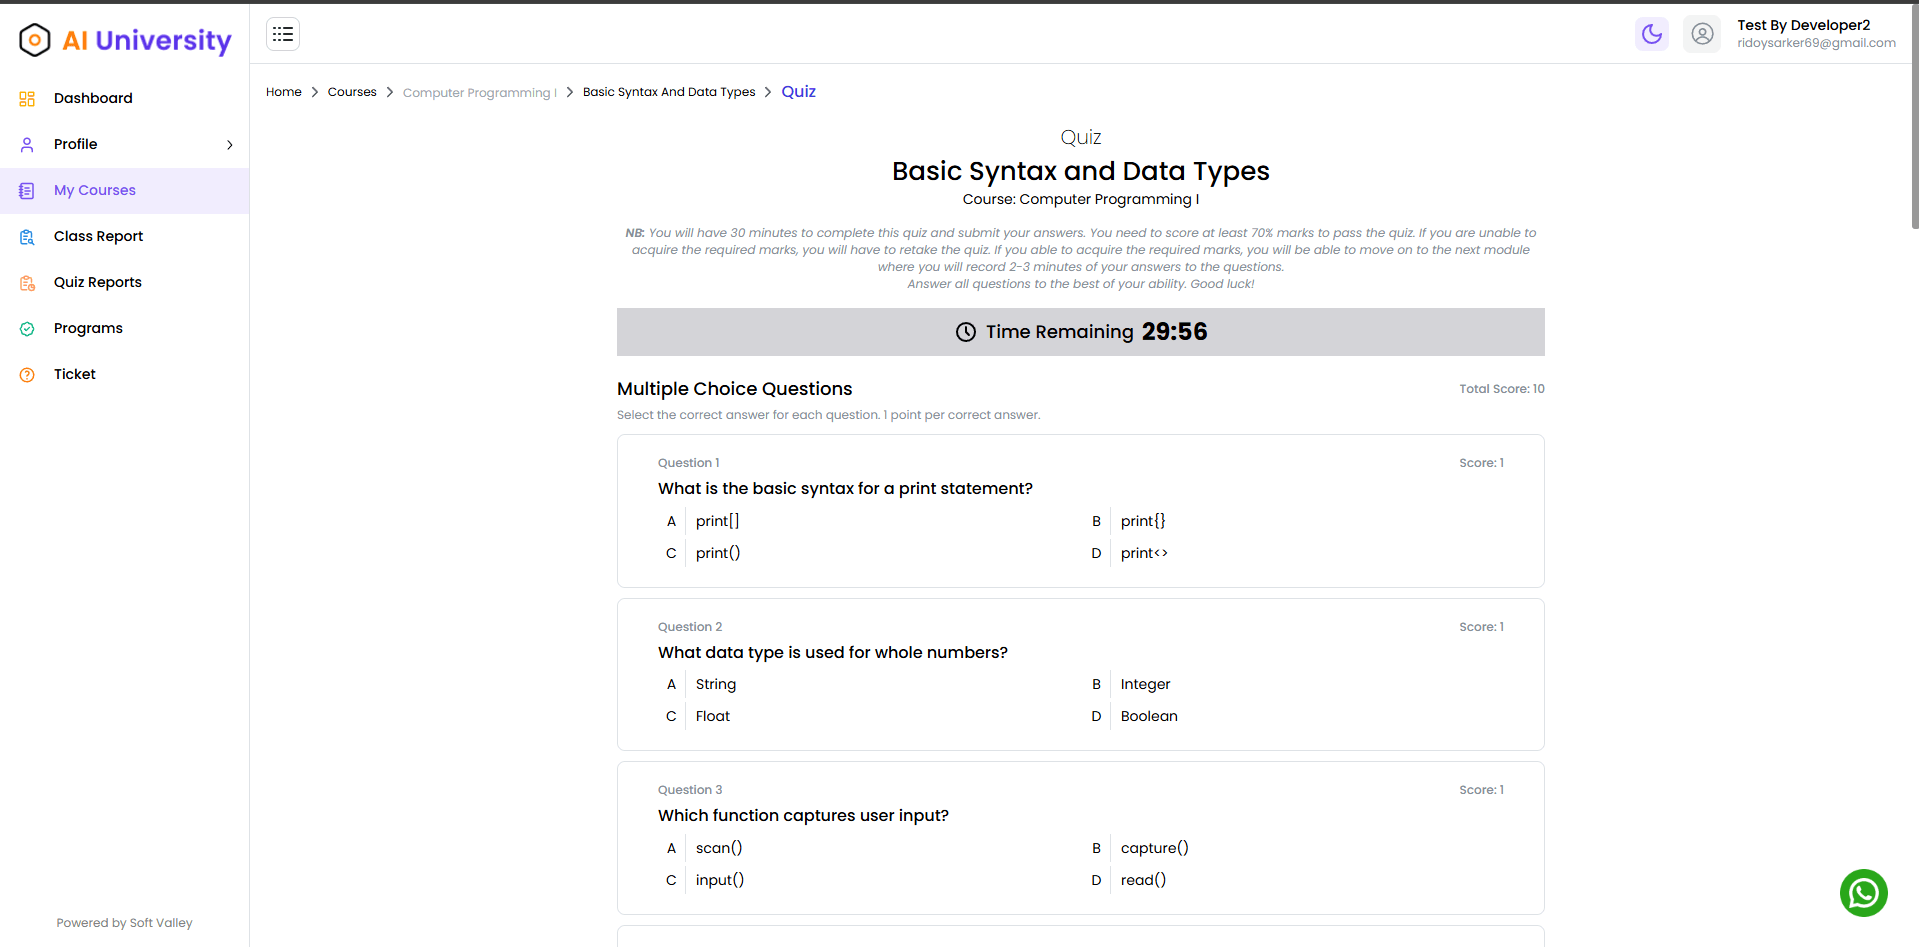The width and height of the screenshot is (1919, 947).
Task: Choose Integer answer for Question 2
Action: point(1145,684)
